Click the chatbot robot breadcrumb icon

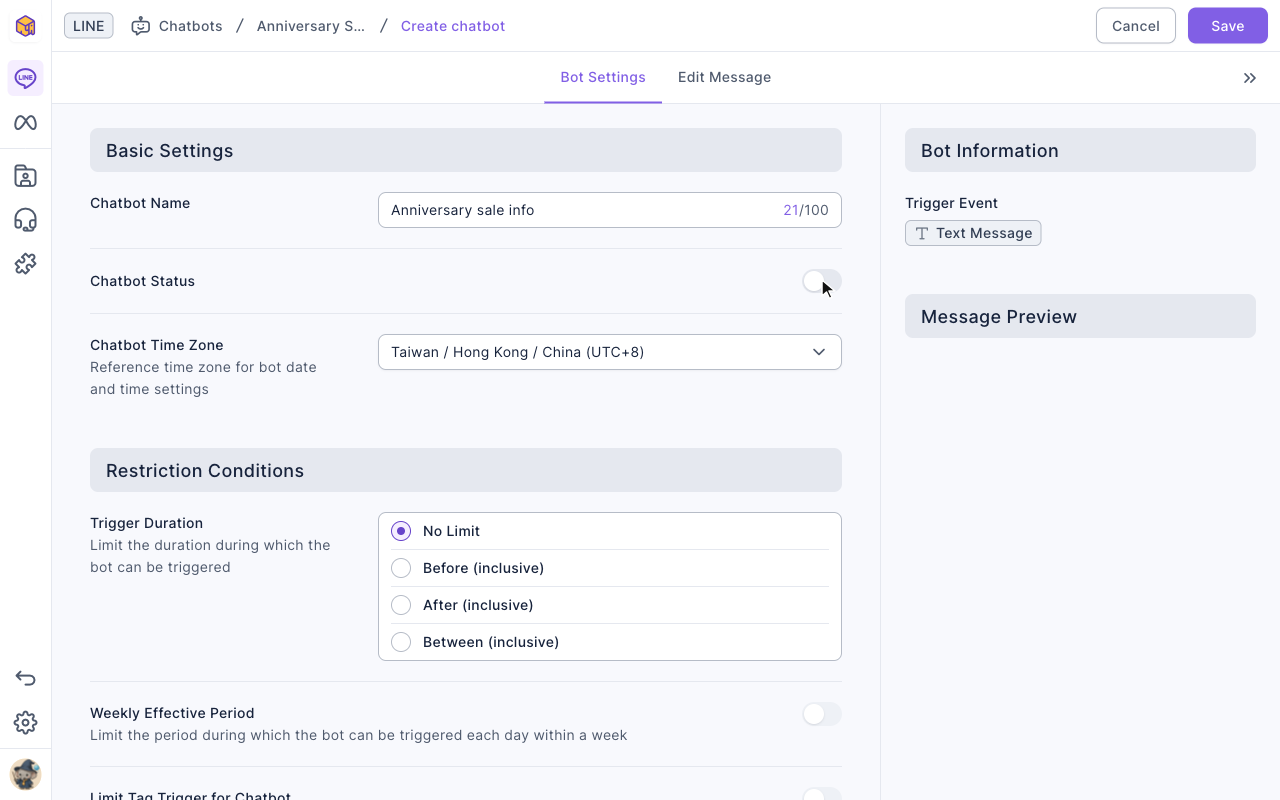[x=141, y=26]
